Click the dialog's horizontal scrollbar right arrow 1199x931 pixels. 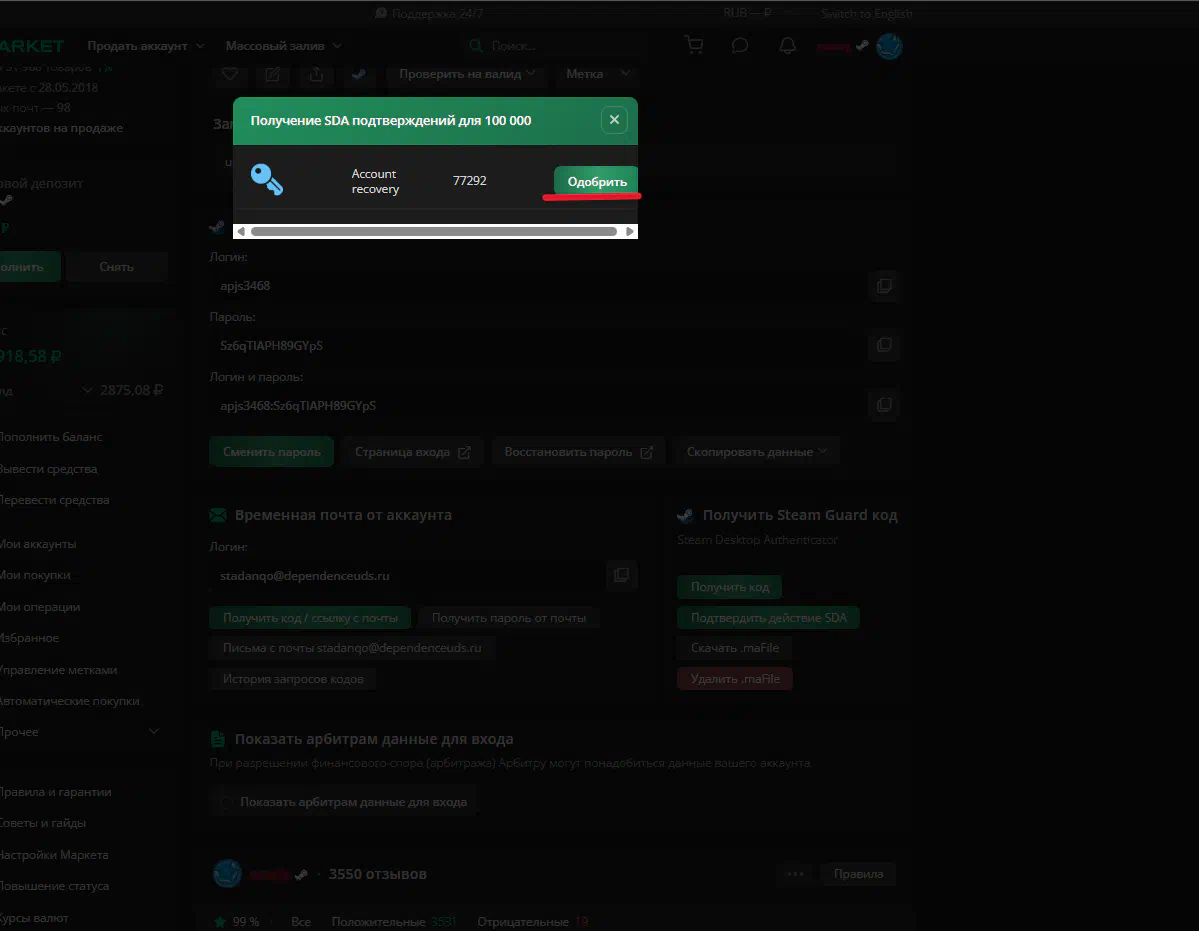click(x=629, y=231)
